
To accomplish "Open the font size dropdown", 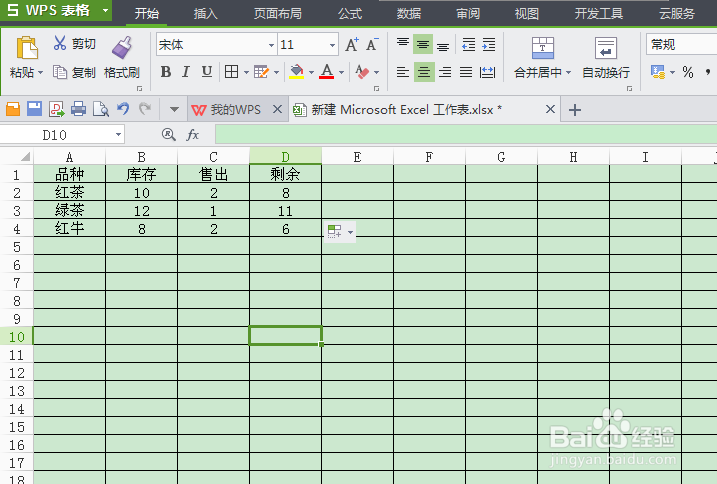I will tap(332, 45).
